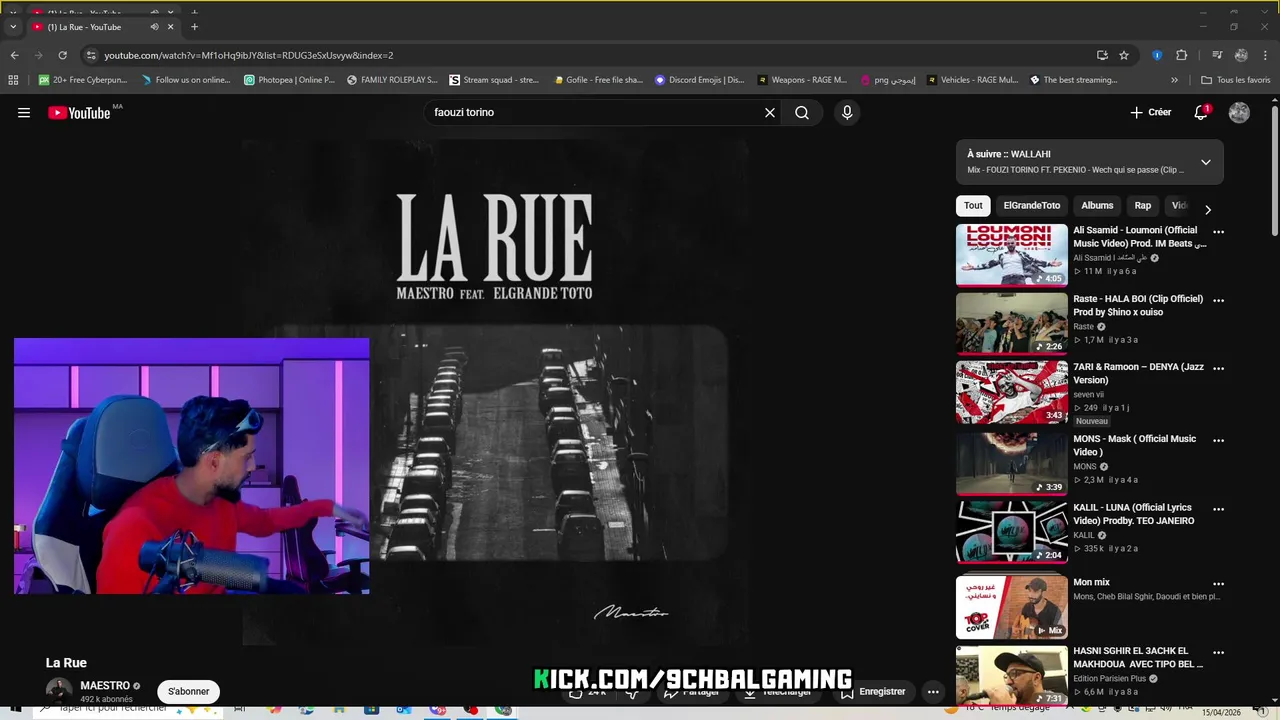Open the apps grid in bookmarks bar
This screenshot has height=720, width=1280.
13,80
